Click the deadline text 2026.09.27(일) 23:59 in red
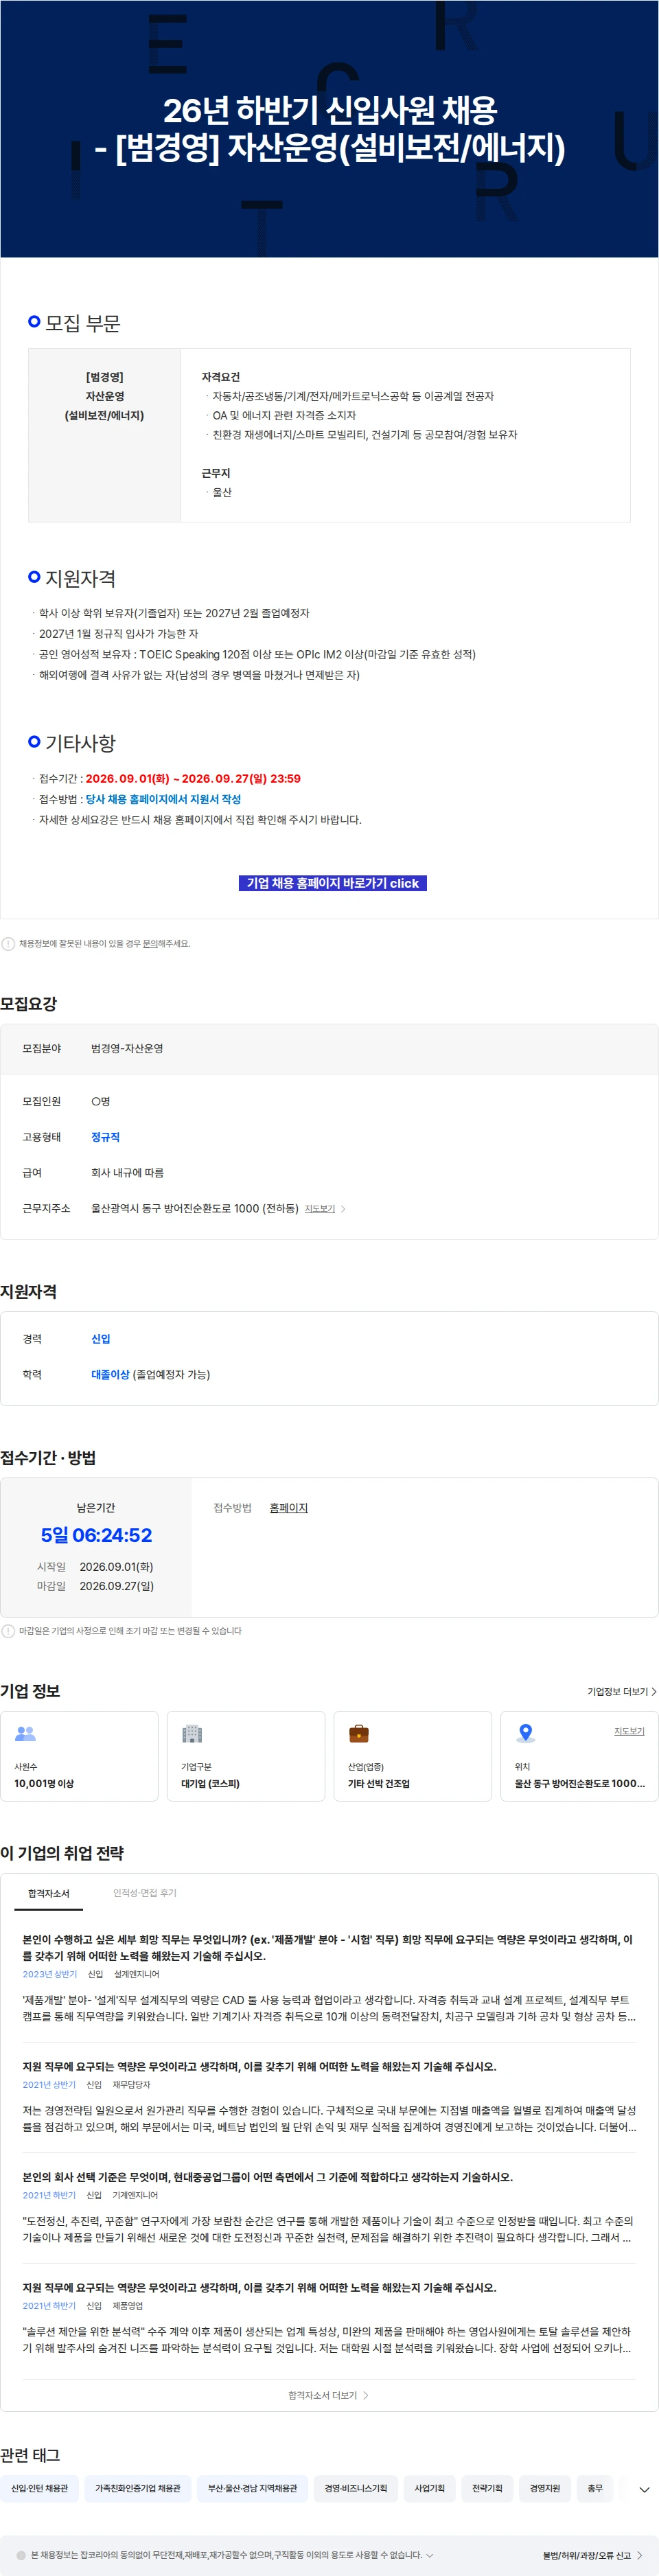 click(241, 778)
